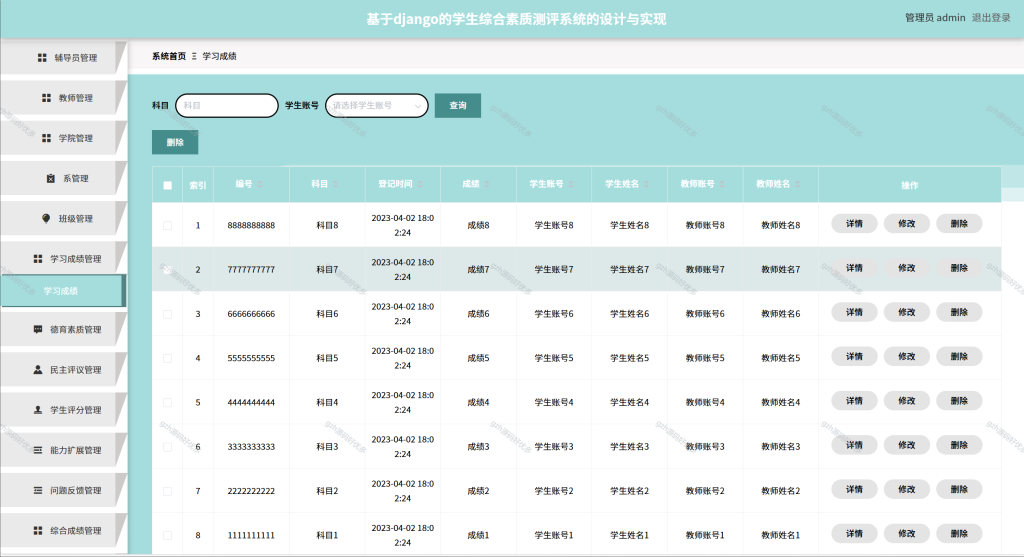Click 删除 for the 科目3 row
The image size is (1024, 557).
[959, 445]
